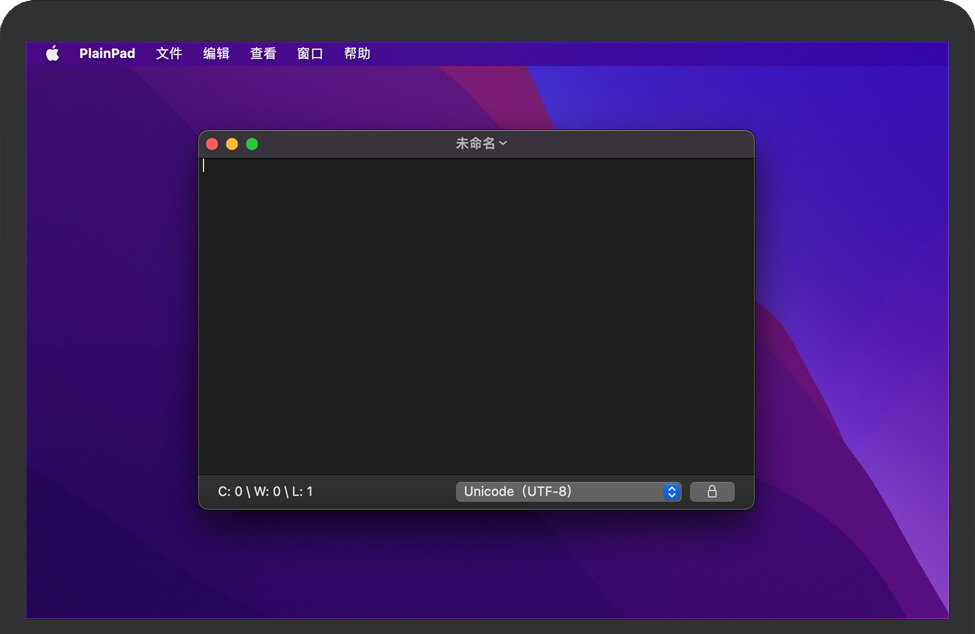This screenshot has width=975, height=634.
Task: Toggle the lock icon in the status bar
Action: (712, 492)
